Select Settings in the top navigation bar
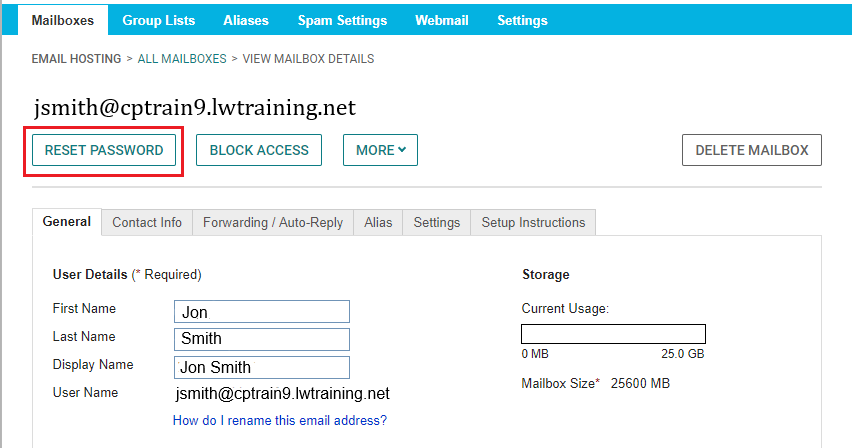The width and height of the screenshot is (852, 448). click(x=522, y=20)
